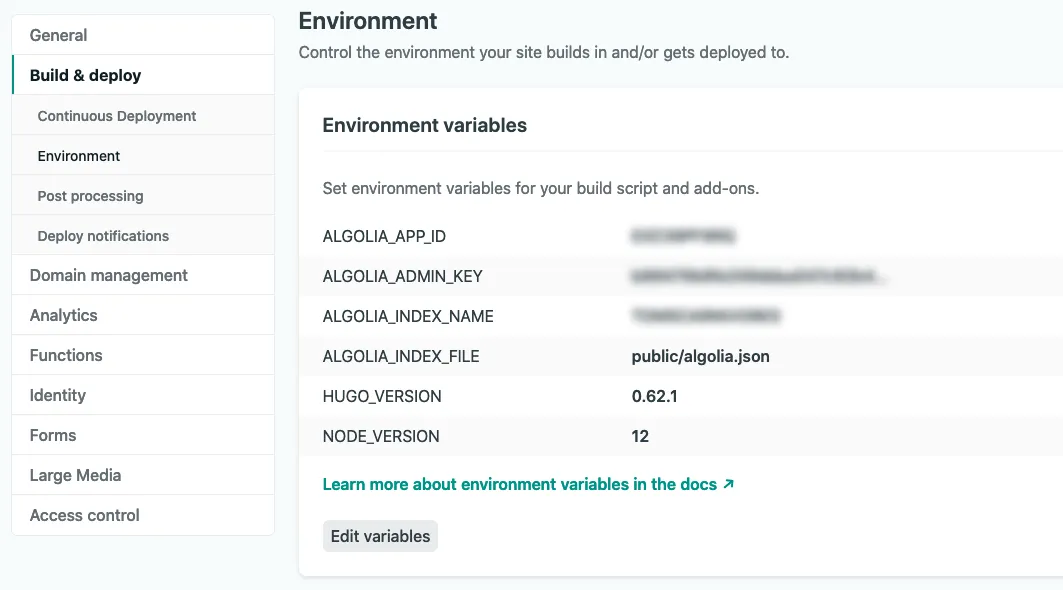Open Access control settings
This screenshot has width=1063, height=590.
point(84,514)
